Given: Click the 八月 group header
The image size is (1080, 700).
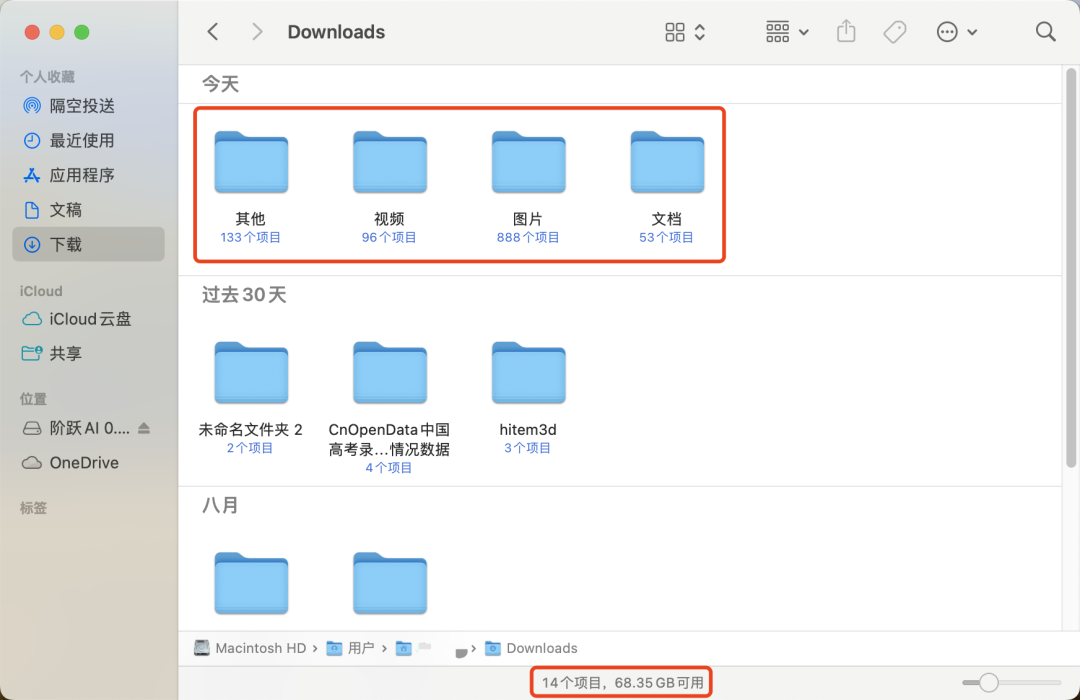Looking at the screenshot, I should [x=220, y=505].
